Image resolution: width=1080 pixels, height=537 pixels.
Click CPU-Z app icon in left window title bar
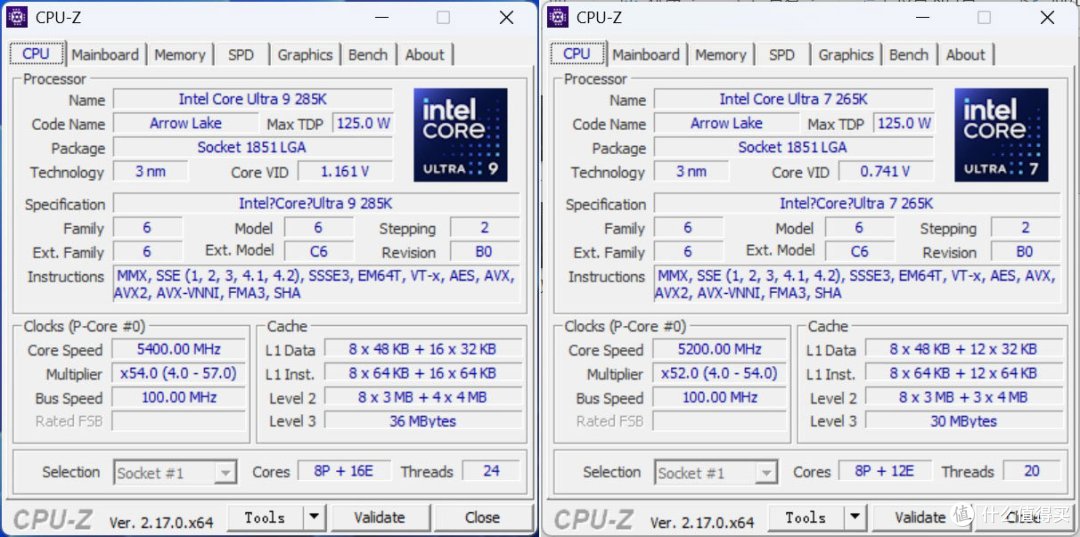pyautogui.click(x=17, y=17)
